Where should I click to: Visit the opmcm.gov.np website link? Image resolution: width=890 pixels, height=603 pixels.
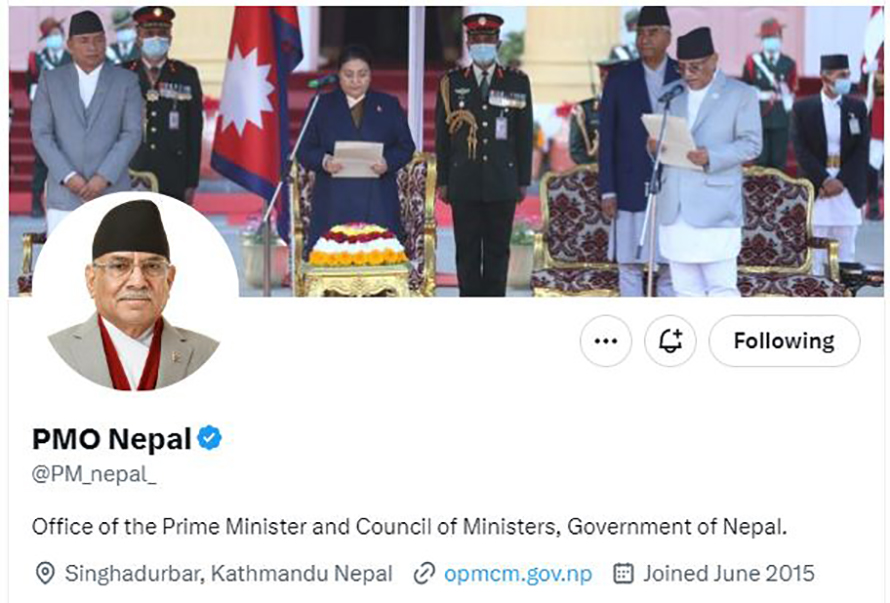pos(518,573)
